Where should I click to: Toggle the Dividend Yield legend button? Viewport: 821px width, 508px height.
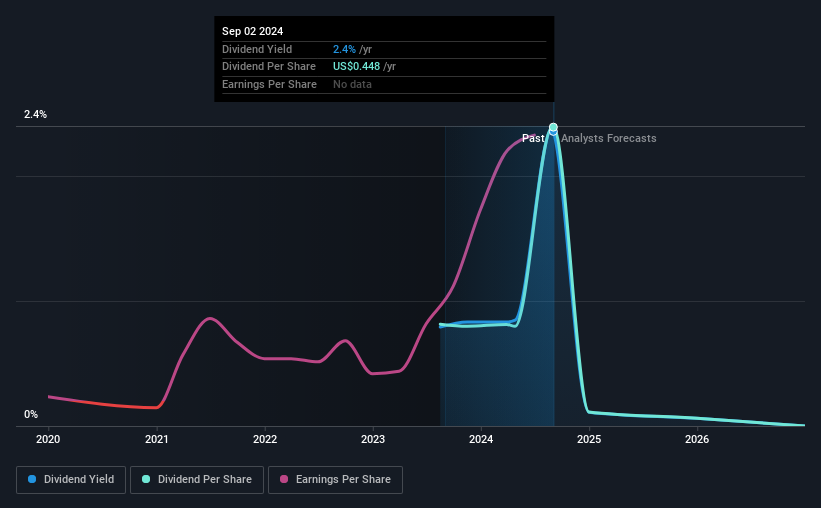[71, 480]
